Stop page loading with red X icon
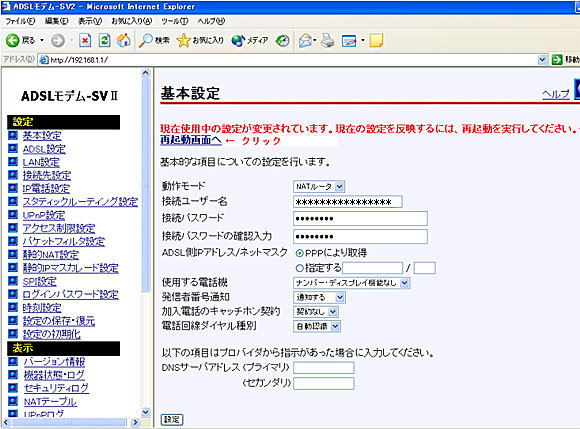The height and width of the screenshot is (429, 580). tap(85, 40)
